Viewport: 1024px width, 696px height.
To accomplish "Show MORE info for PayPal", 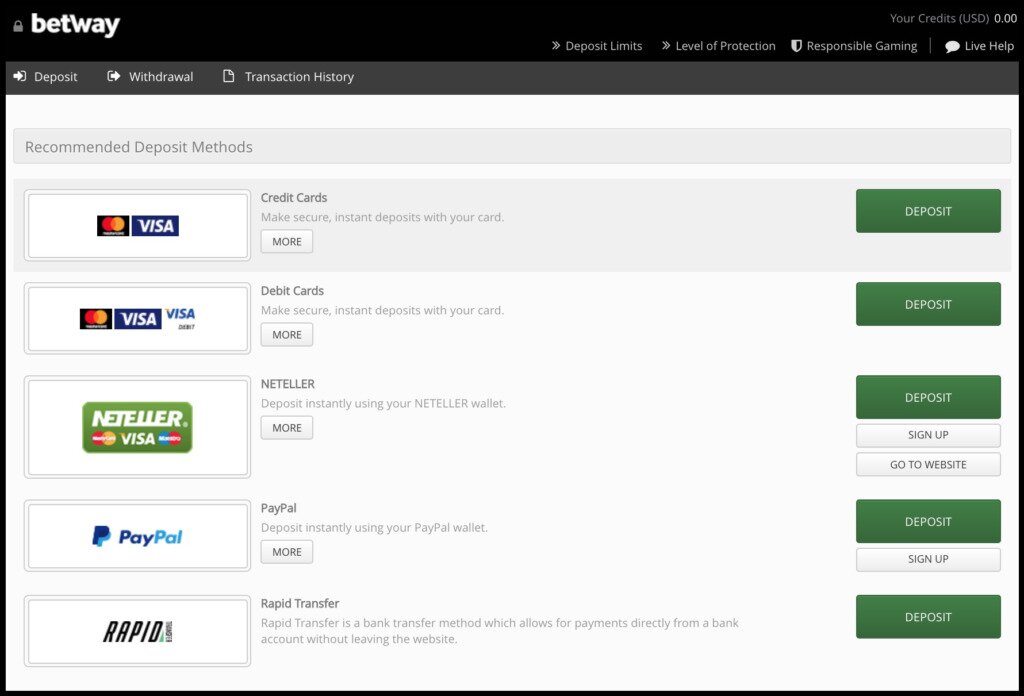I will [x=287, y=552].
